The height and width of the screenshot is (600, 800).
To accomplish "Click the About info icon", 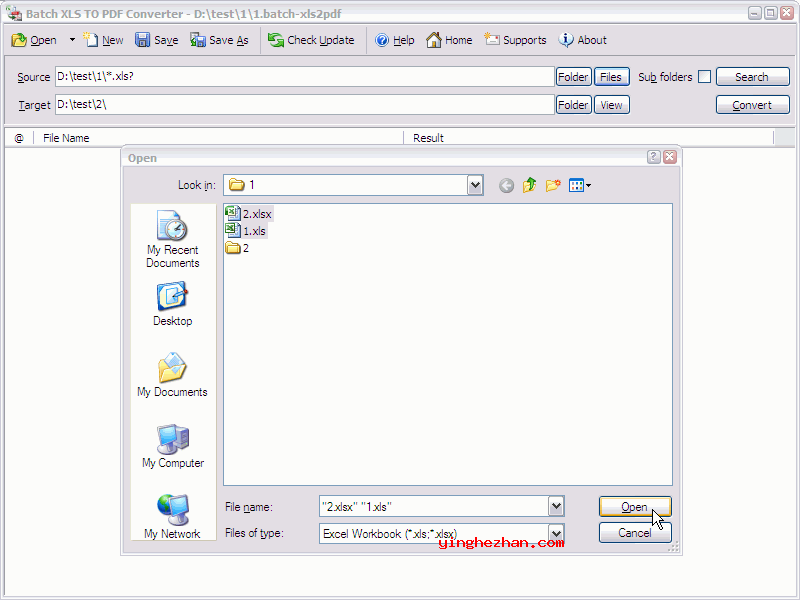I will coord(566,40).
